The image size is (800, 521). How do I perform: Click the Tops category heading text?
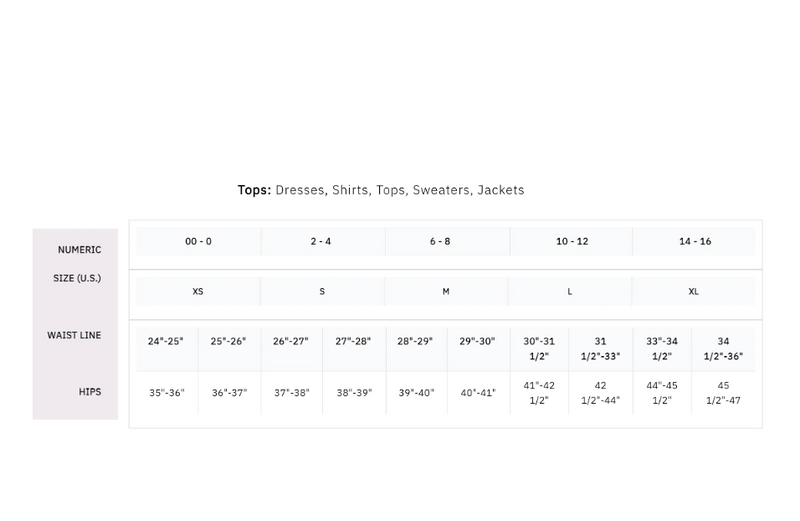tap(254, 190)
